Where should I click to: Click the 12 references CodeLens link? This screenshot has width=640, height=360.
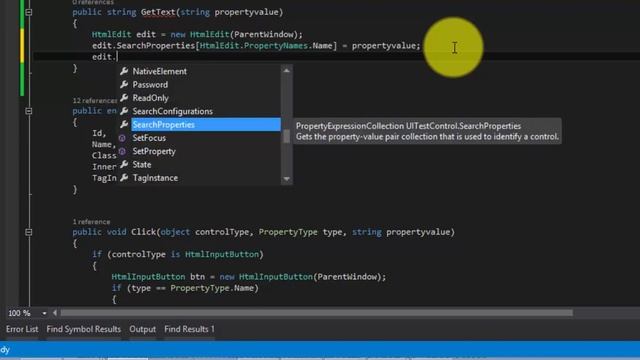(95, 100)
